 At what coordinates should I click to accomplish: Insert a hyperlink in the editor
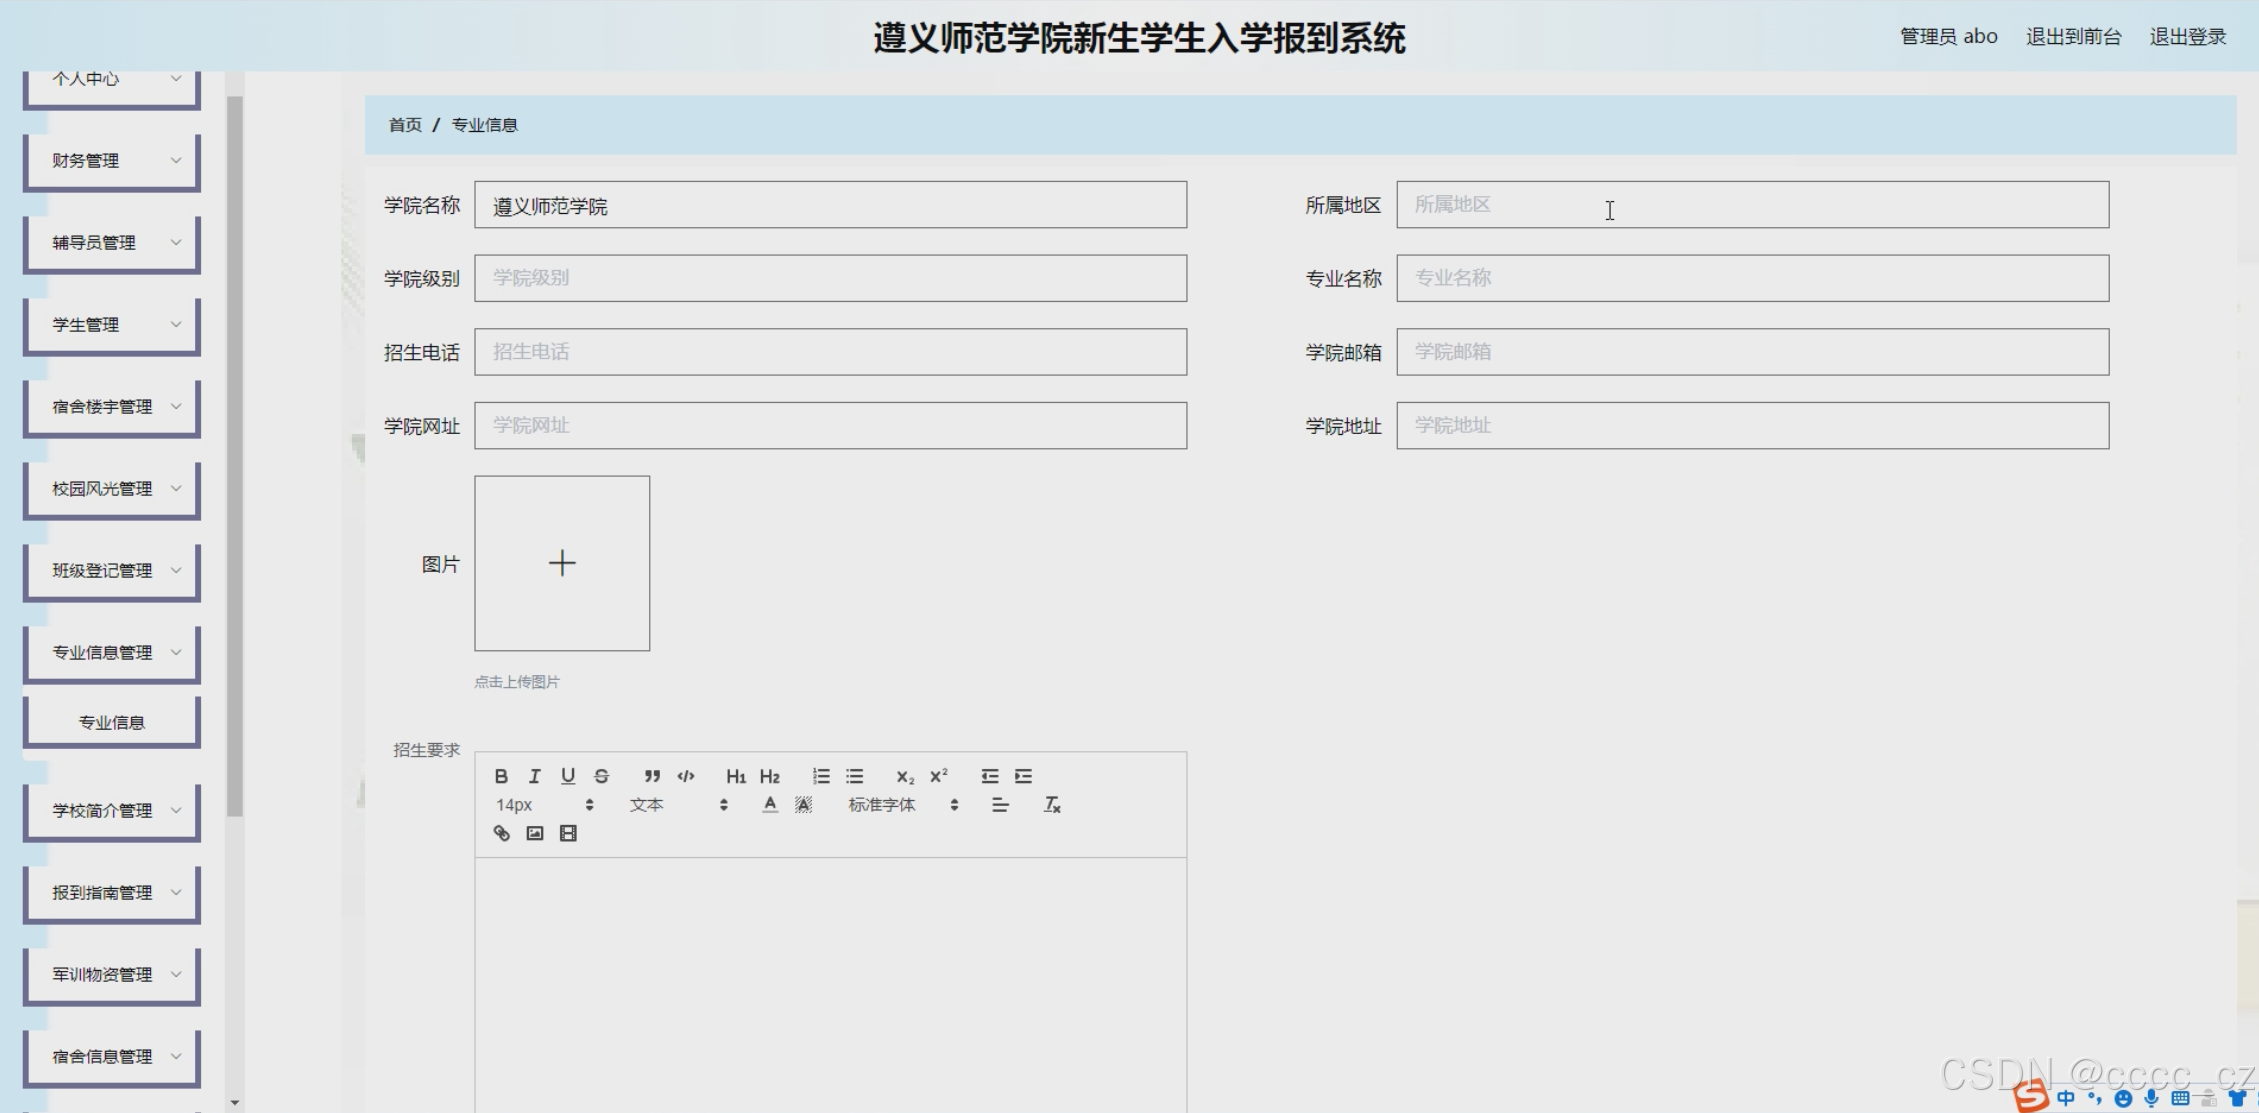pyautogui.click(x=502, y=833)
